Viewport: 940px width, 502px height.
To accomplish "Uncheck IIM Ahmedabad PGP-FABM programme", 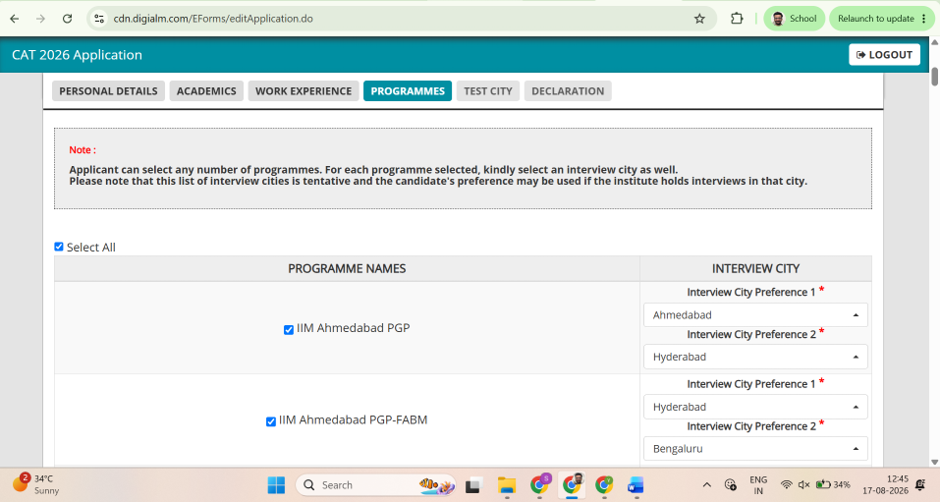I will click(x=271, y=422).
